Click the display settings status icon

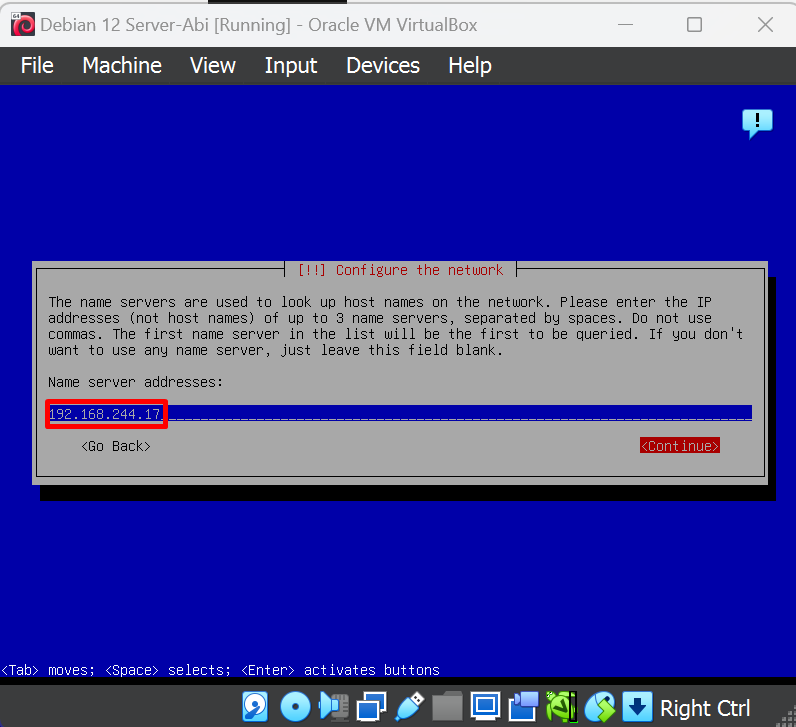point(485,707)
